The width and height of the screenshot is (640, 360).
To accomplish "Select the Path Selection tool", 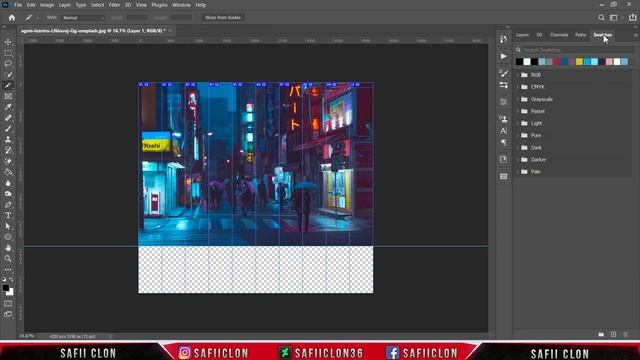I will 8,226.
